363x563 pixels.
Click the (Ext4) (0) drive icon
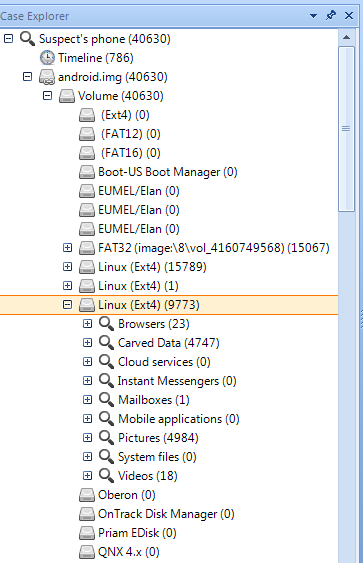pyautogui.click(x=87, y=115)
